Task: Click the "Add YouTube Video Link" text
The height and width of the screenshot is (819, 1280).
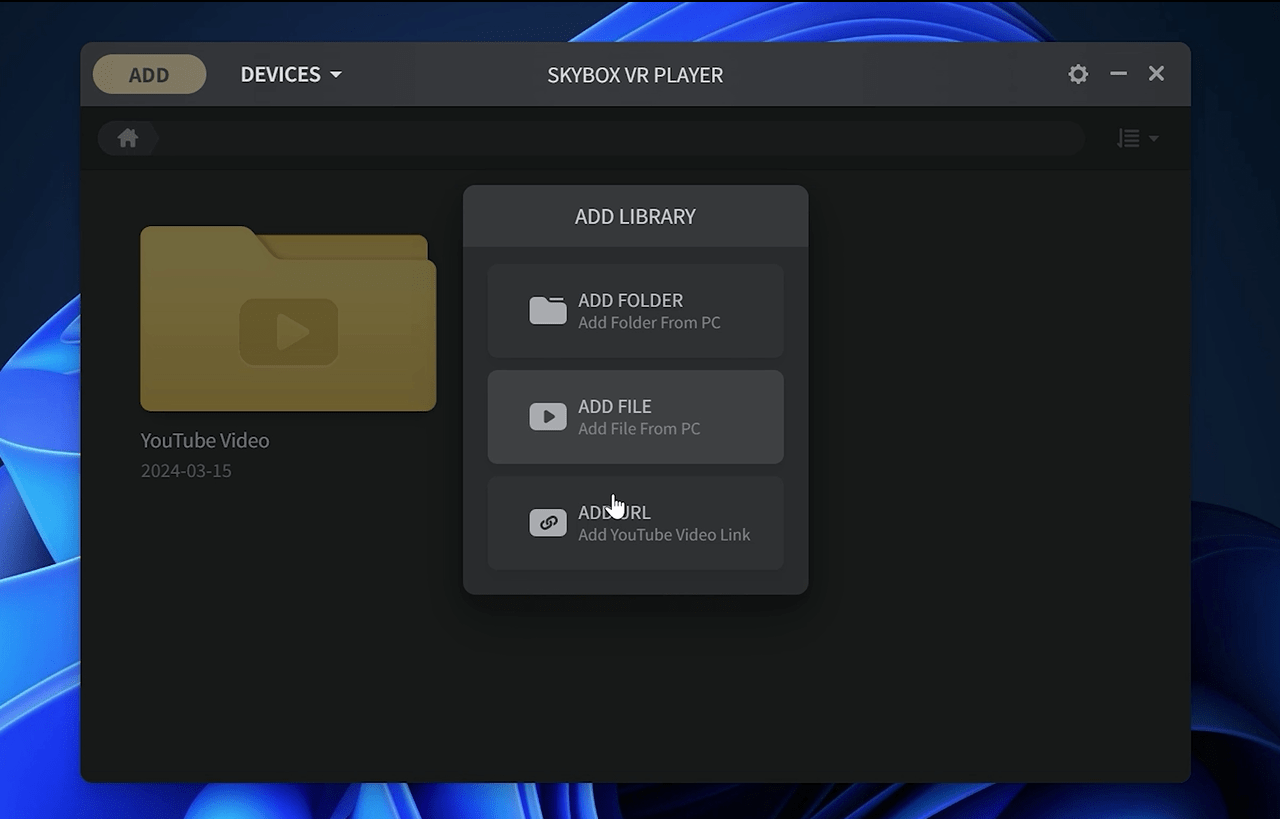Action: (664, 535)
